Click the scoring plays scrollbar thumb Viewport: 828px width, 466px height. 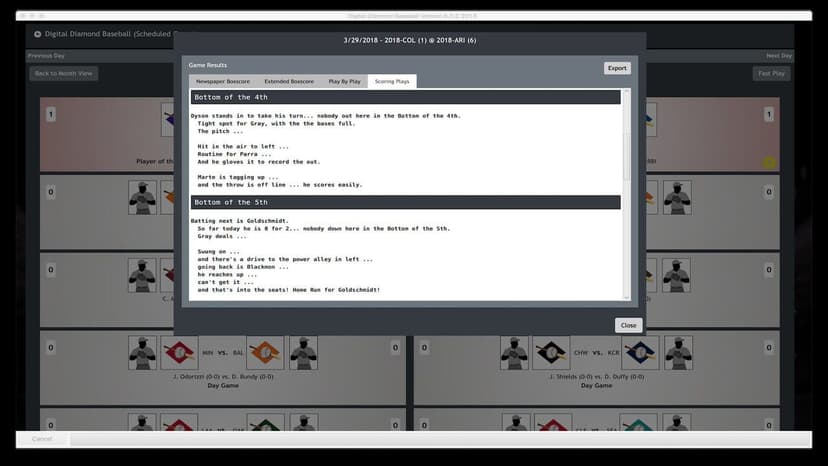[626, 156]
